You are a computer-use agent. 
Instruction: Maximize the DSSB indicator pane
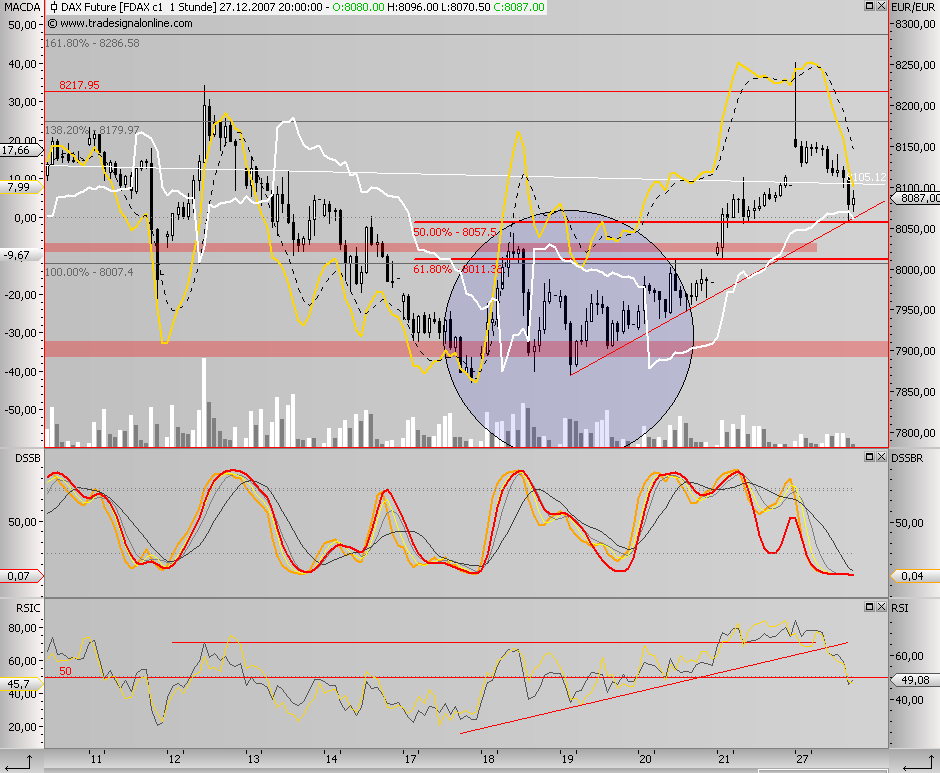869,457
